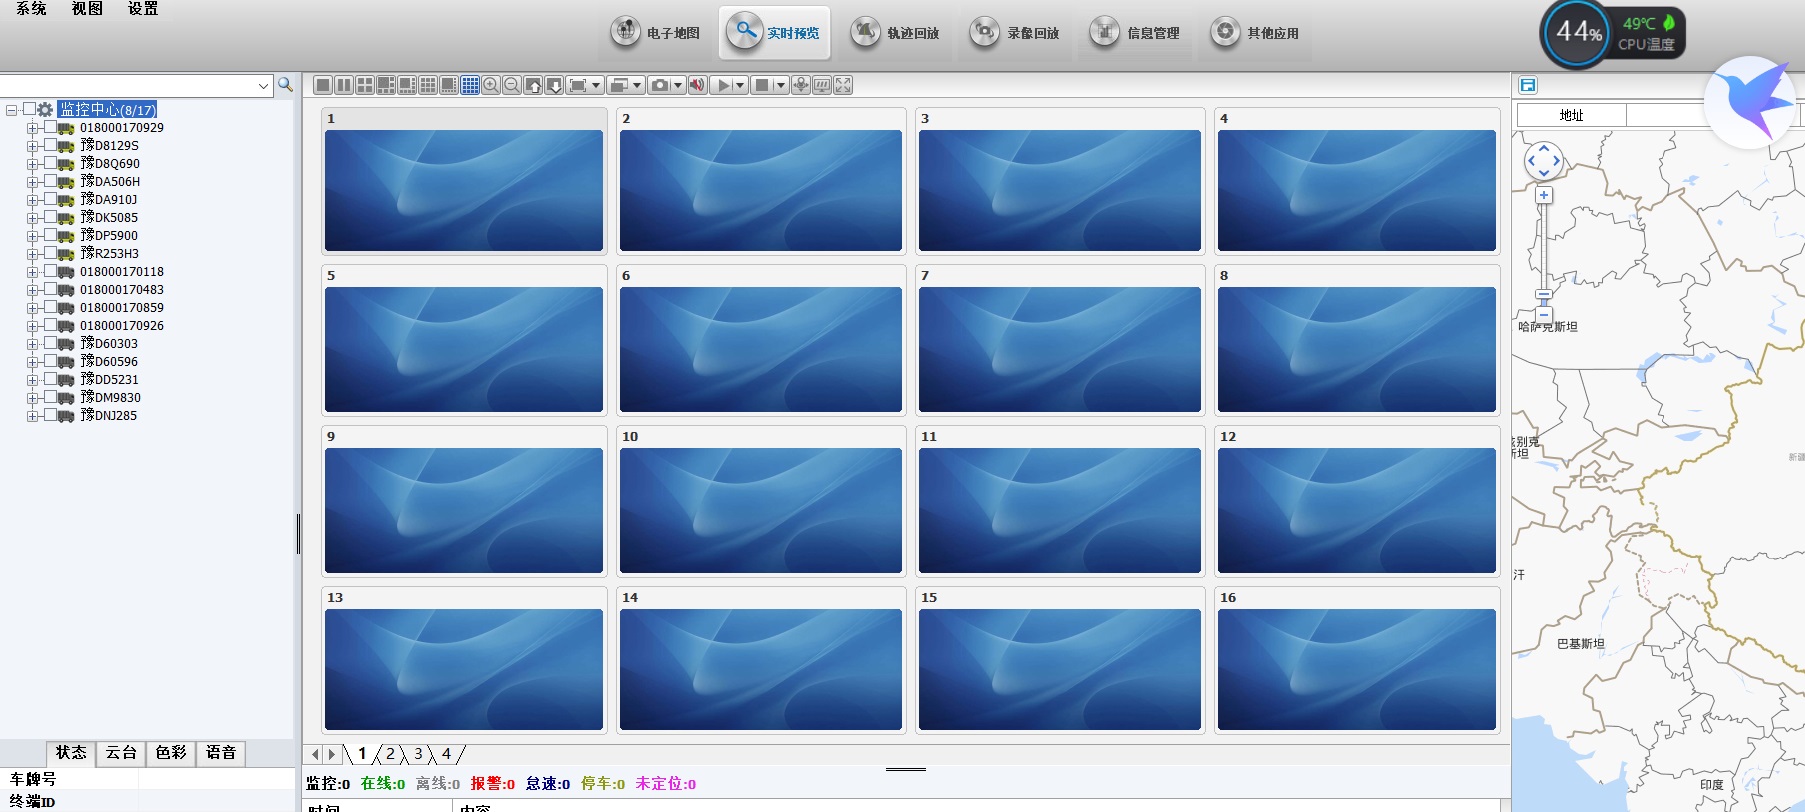Click the save icon above the map

(1528, 85)
